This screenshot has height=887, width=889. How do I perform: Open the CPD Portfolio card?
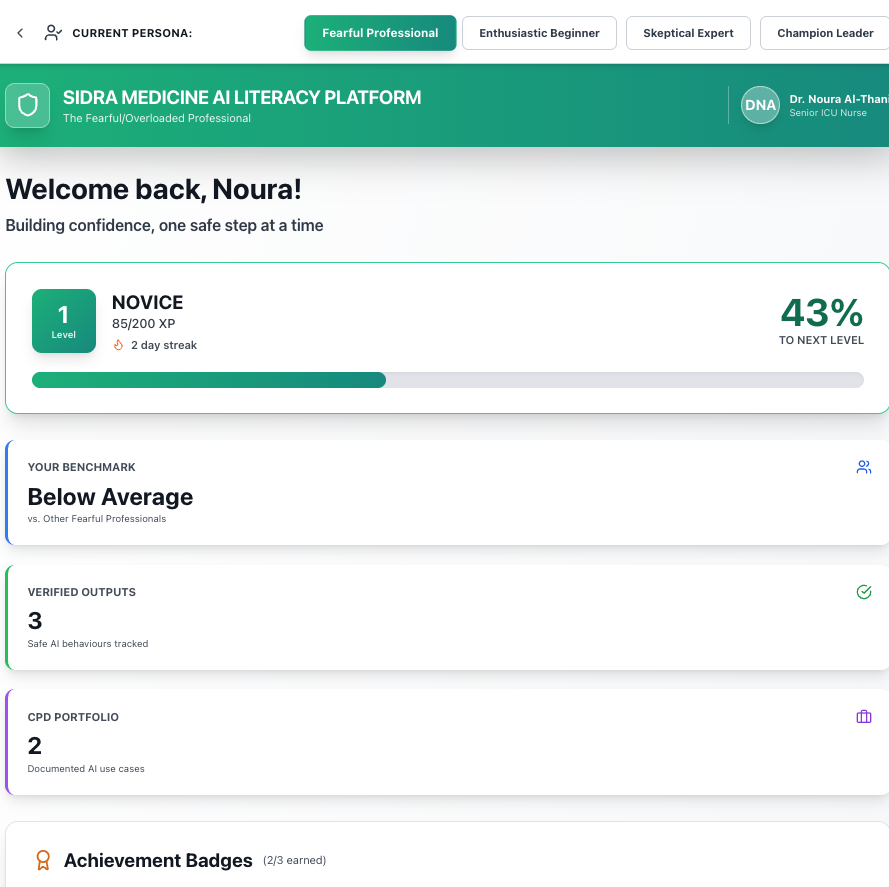click(x=446, y=743)
